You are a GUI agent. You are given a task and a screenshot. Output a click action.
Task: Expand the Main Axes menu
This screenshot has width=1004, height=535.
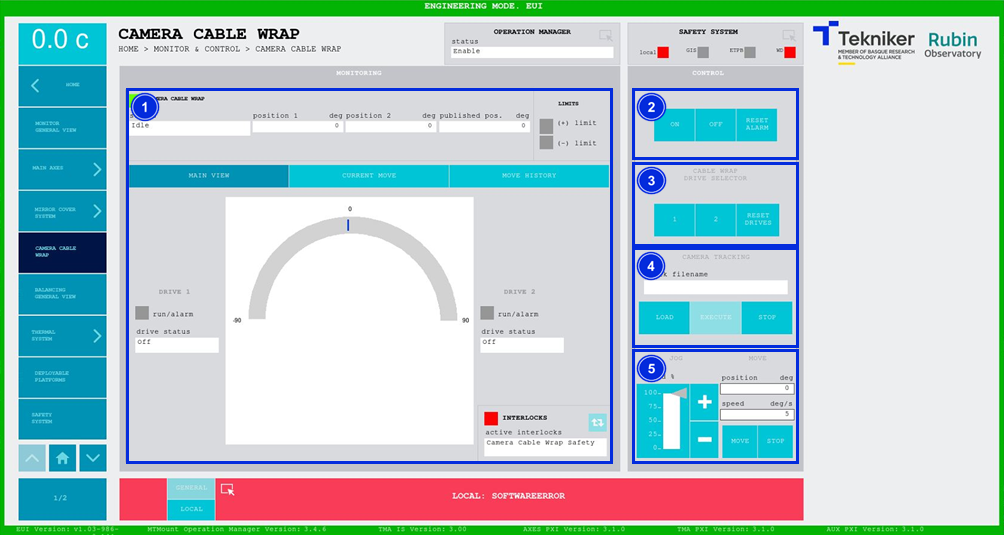click(x=62, y=169)
